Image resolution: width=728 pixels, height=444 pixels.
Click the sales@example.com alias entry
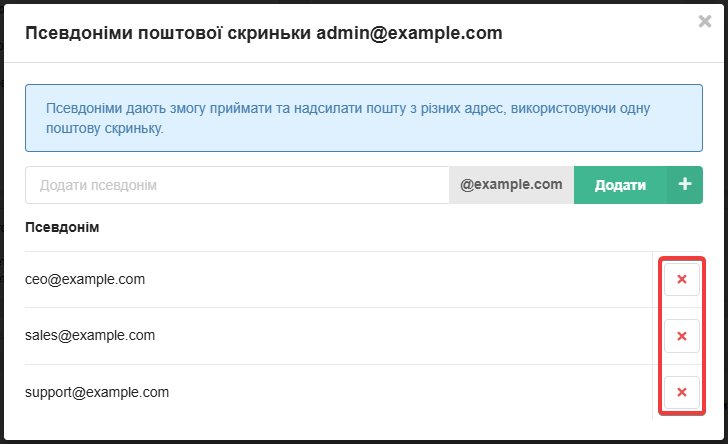[x=90, y=336]
